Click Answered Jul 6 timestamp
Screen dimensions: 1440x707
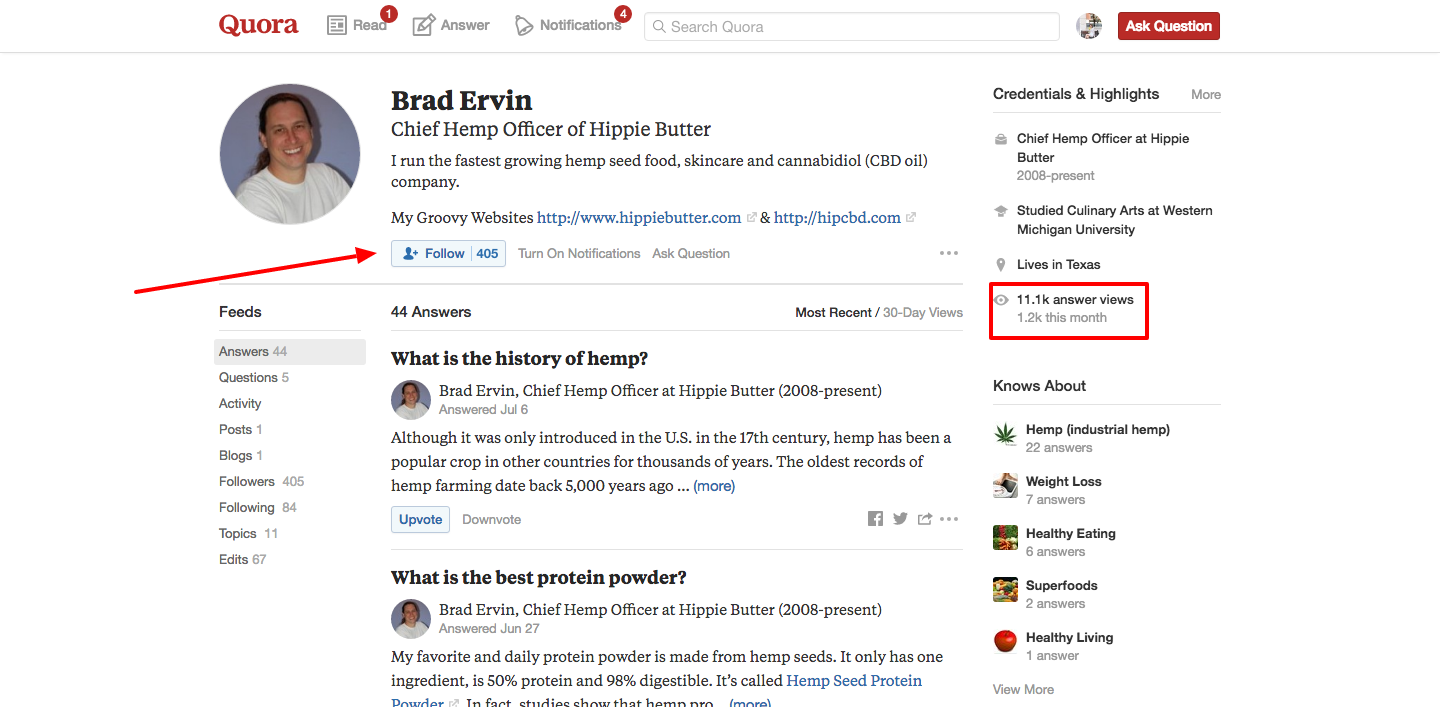pyautogui.click(x=483, y=410)
